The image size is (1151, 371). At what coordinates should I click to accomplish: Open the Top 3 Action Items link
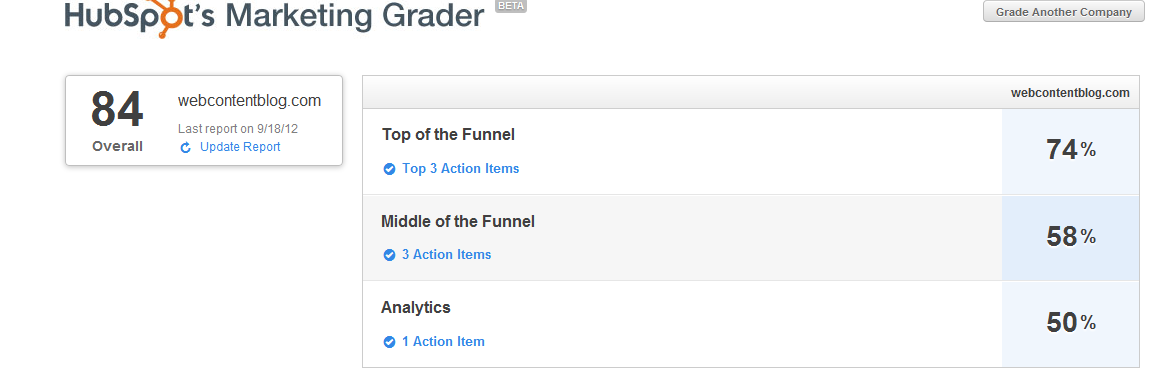(x=460, y=168)
